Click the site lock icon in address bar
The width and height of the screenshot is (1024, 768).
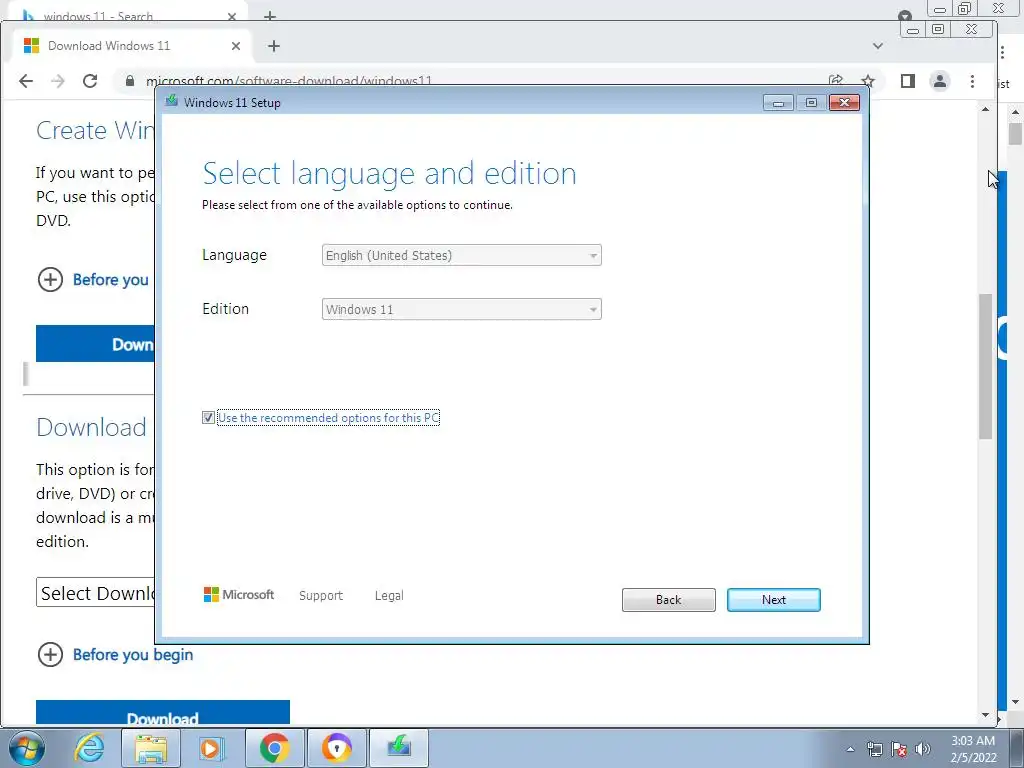[130, 81]
